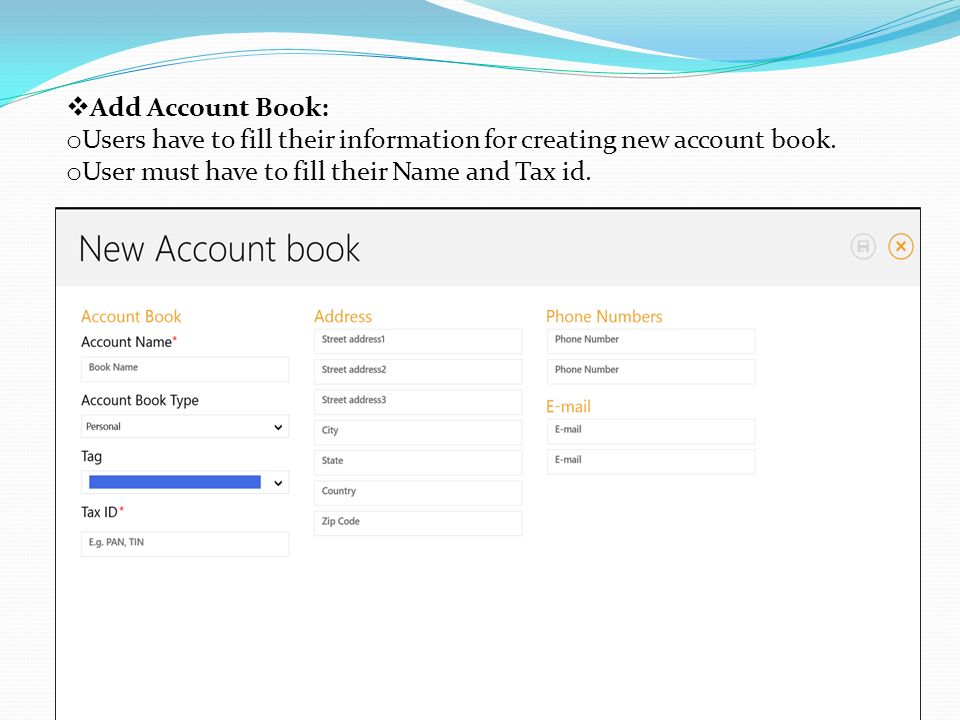The width and height of the screenshot is (960, 720).
Task: Click the Address section heading
Action: 343,317
